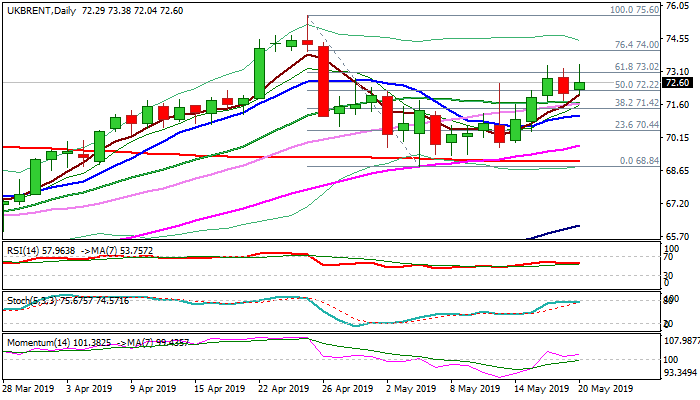Viewport: 700px width, 400px height.
Task: Click the Stoch(5,3,3) indicator label
Action: point(27,297)
